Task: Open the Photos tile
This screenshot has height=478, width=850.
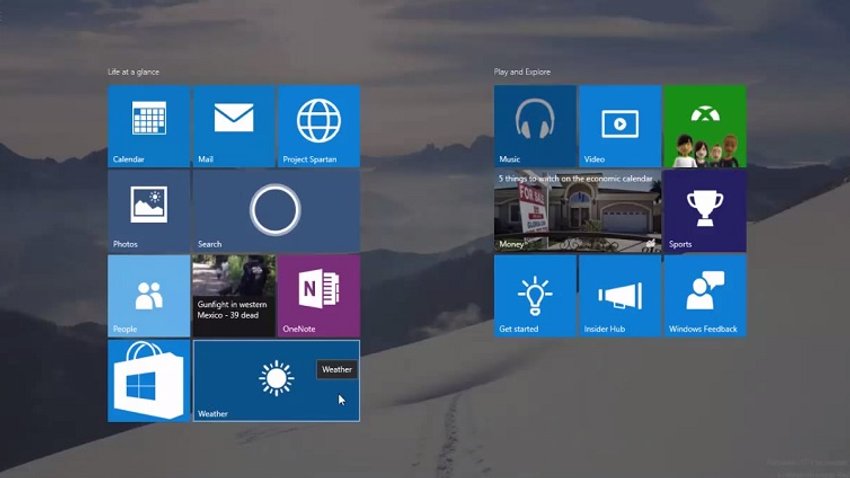Action: (x=149, y=211)
